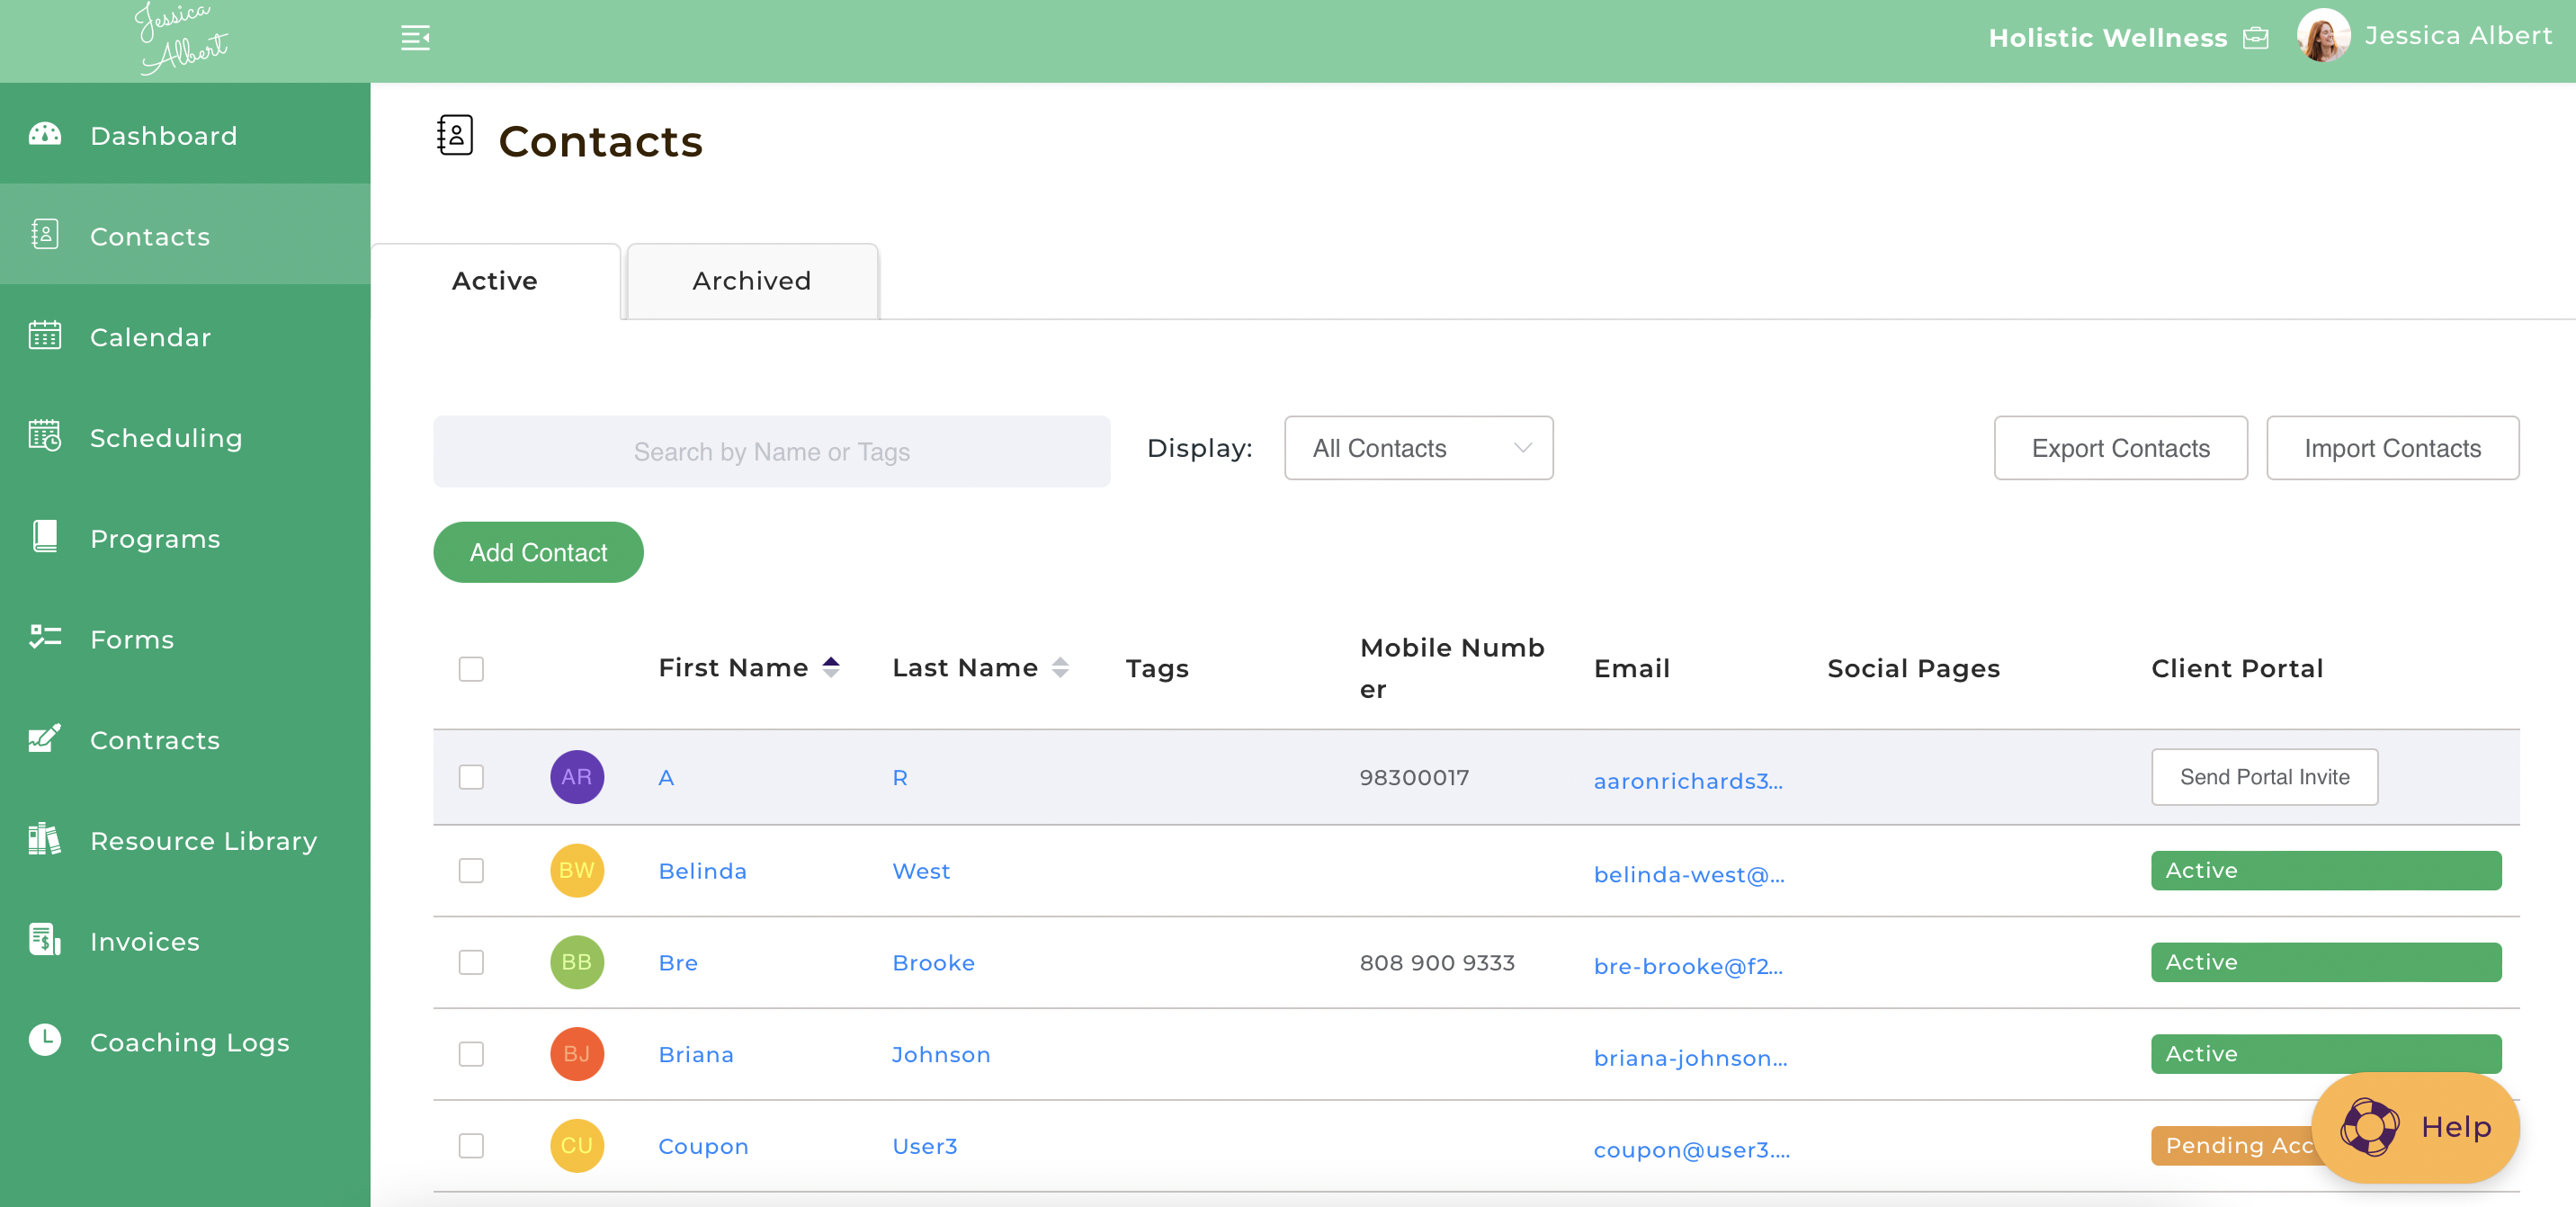Image resolution: width=2576 pixels, height=1207 pixels.
Task: Click the mobile number 808 900 9333
Action: (x=1437, y=963)
